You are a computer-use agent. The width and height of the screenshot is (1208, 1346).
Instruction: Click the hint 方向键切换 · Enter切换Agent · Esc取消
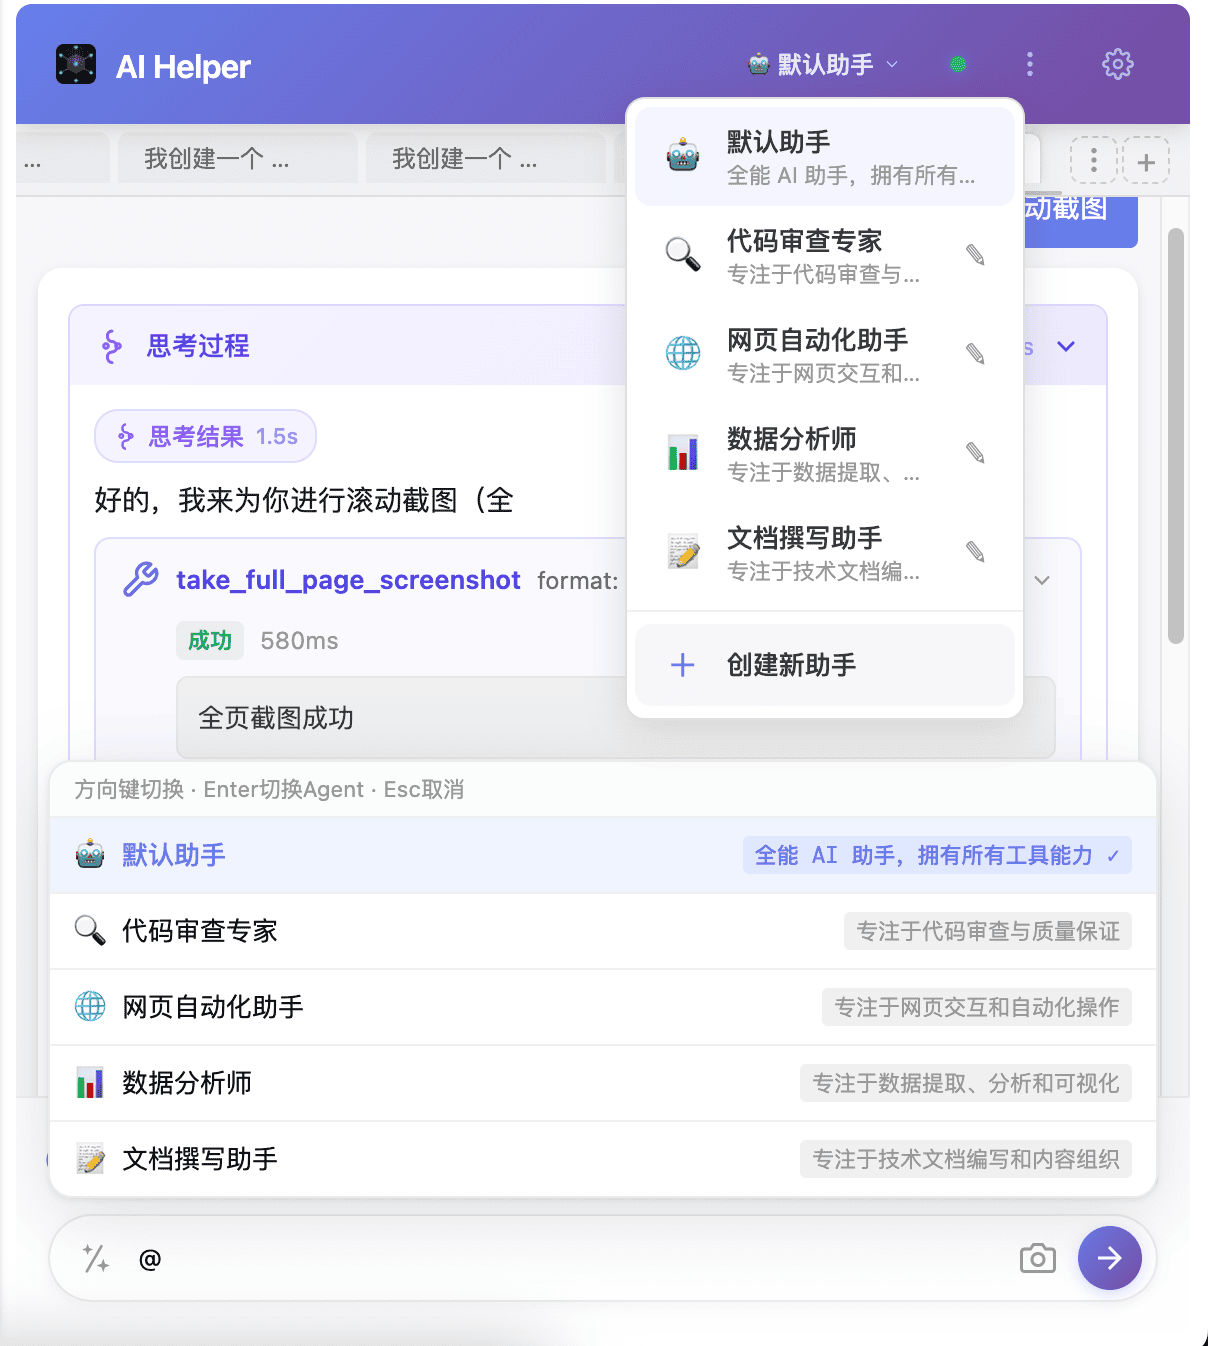pos(269,790)
